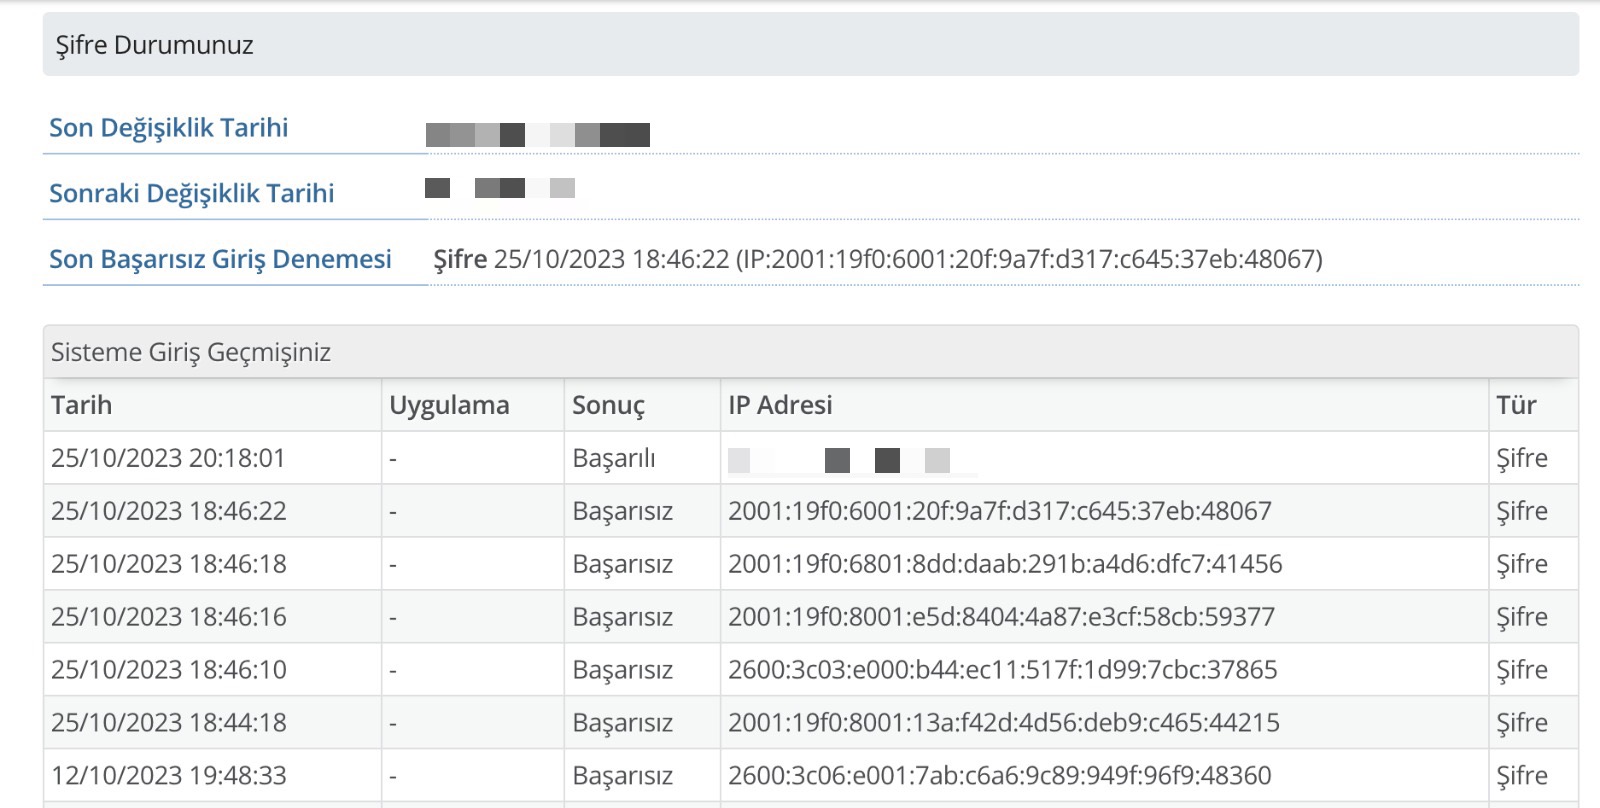Click Başarısız result in the 18:44:18 row

coord(622,723)
